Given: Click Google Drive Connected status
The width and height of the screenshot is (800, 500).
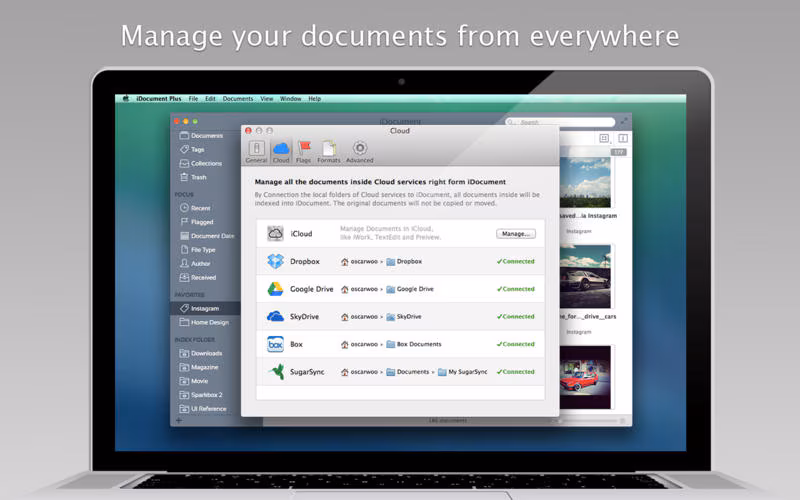Looking at the screenshot, I should (x=516, y=289).
